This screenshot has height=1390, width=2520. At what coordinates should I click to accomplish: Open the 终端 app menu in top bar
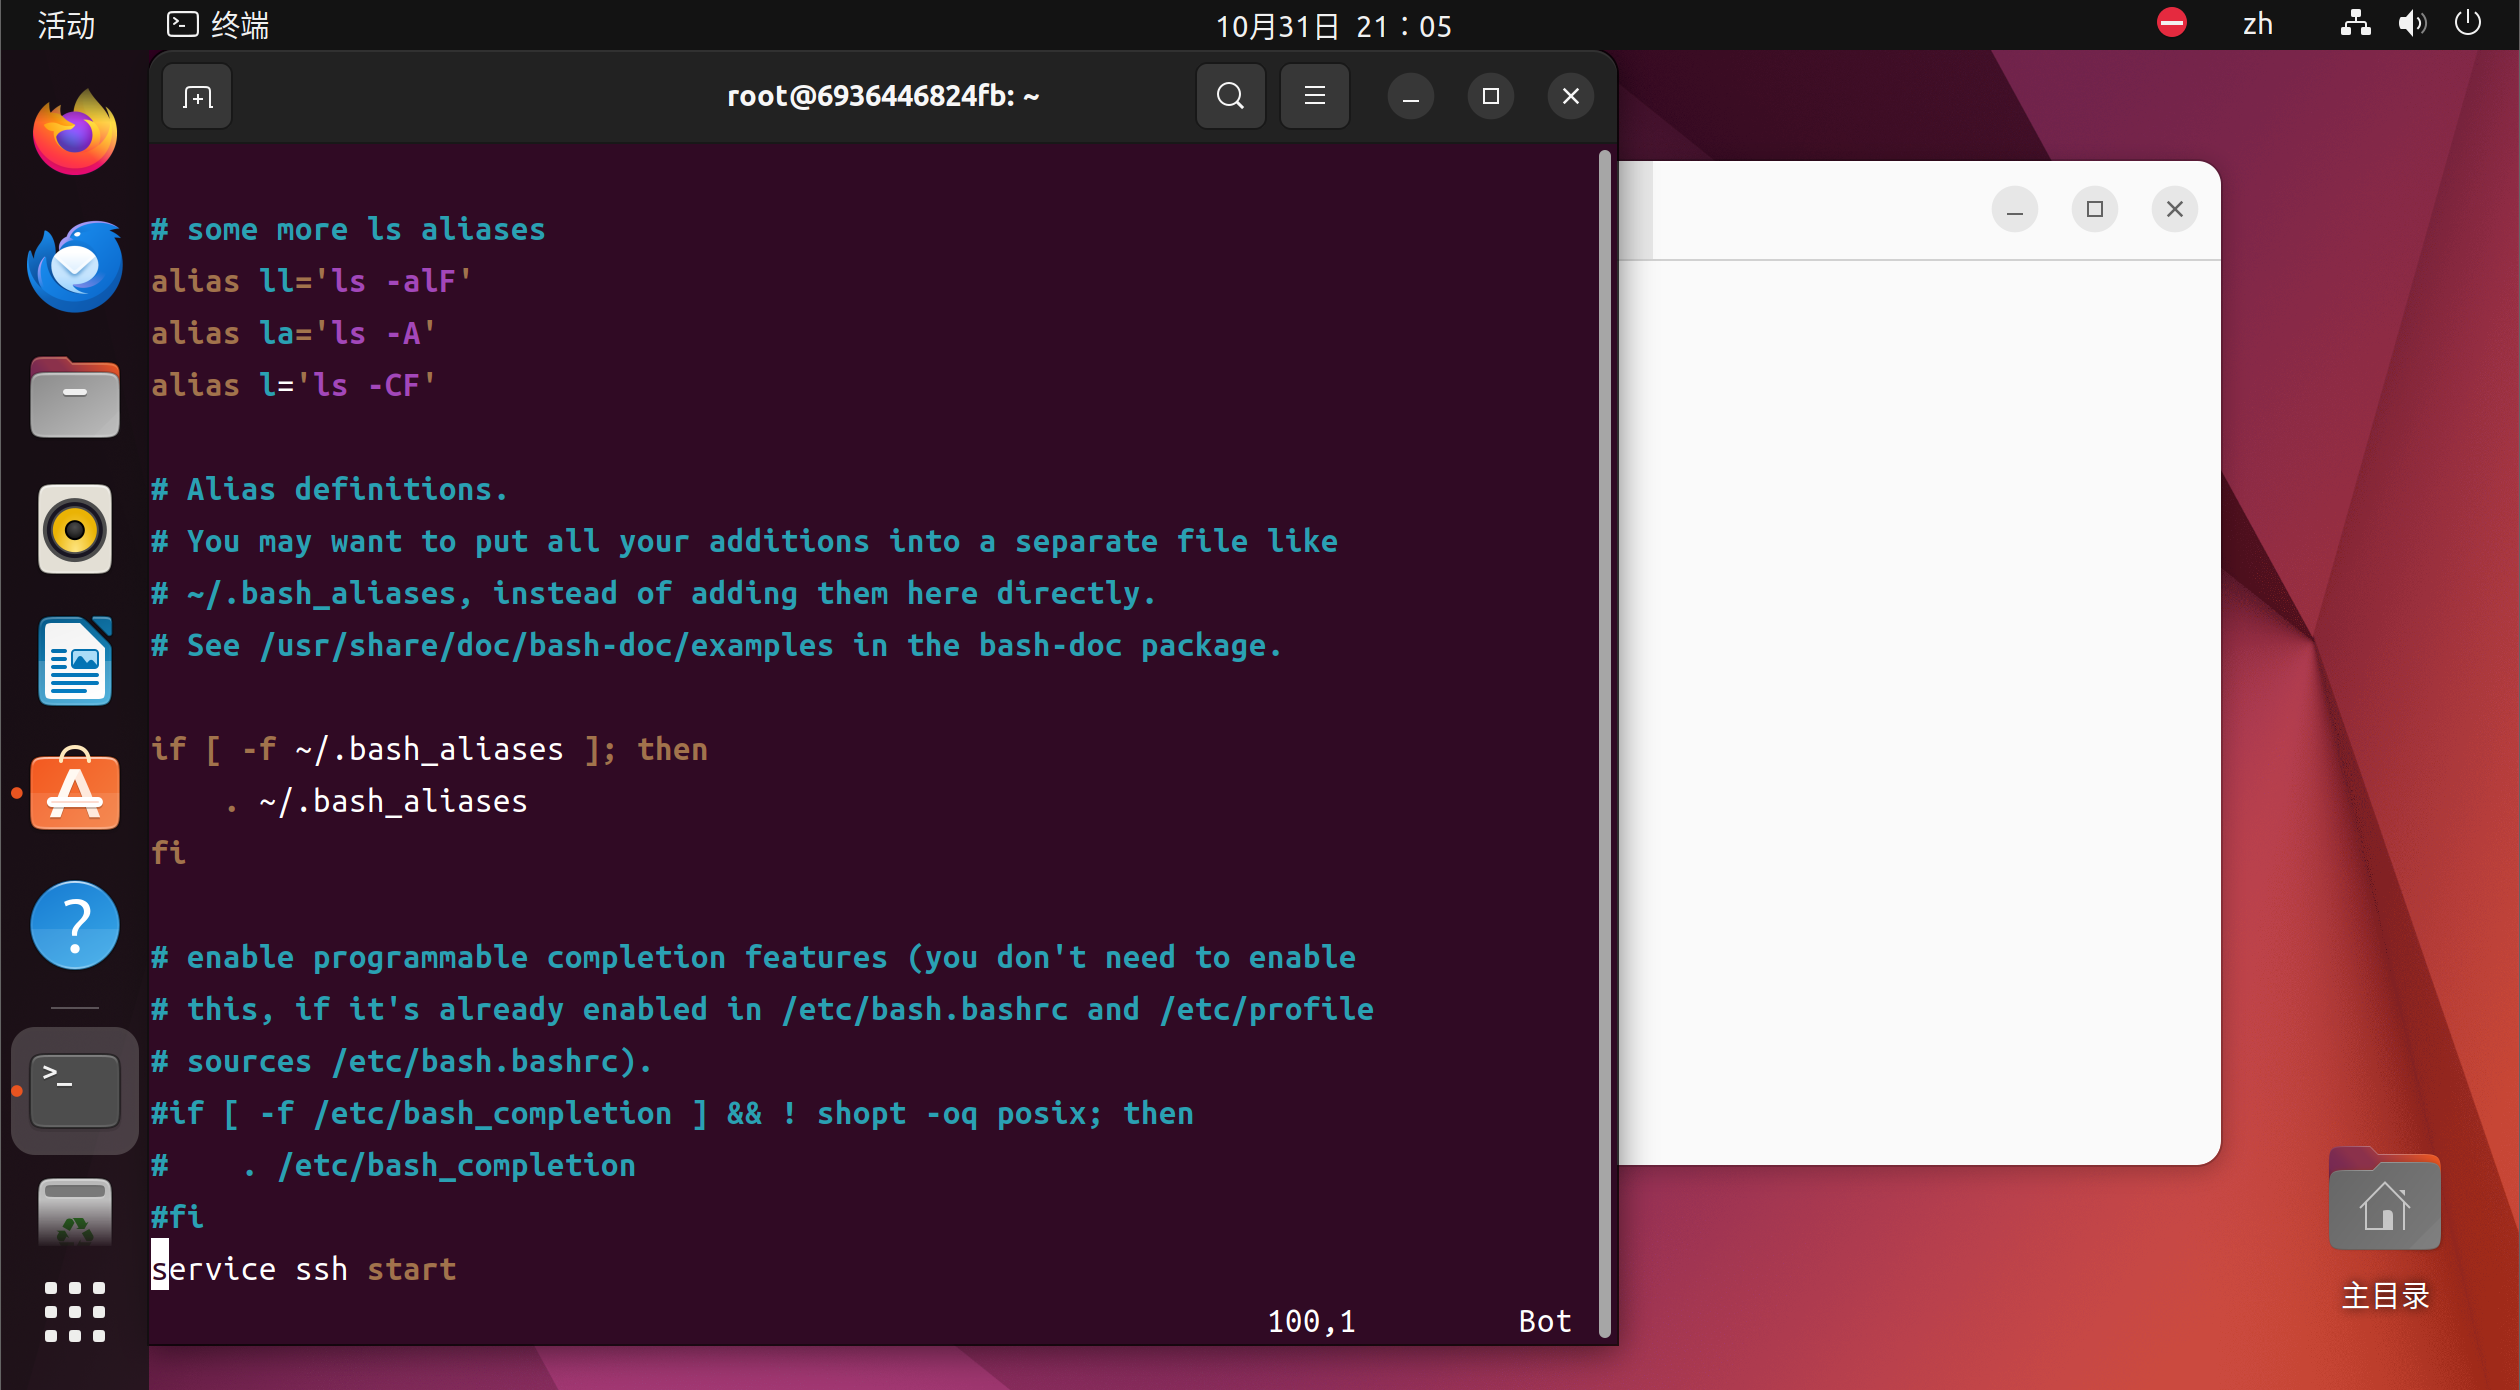point(218,25)
